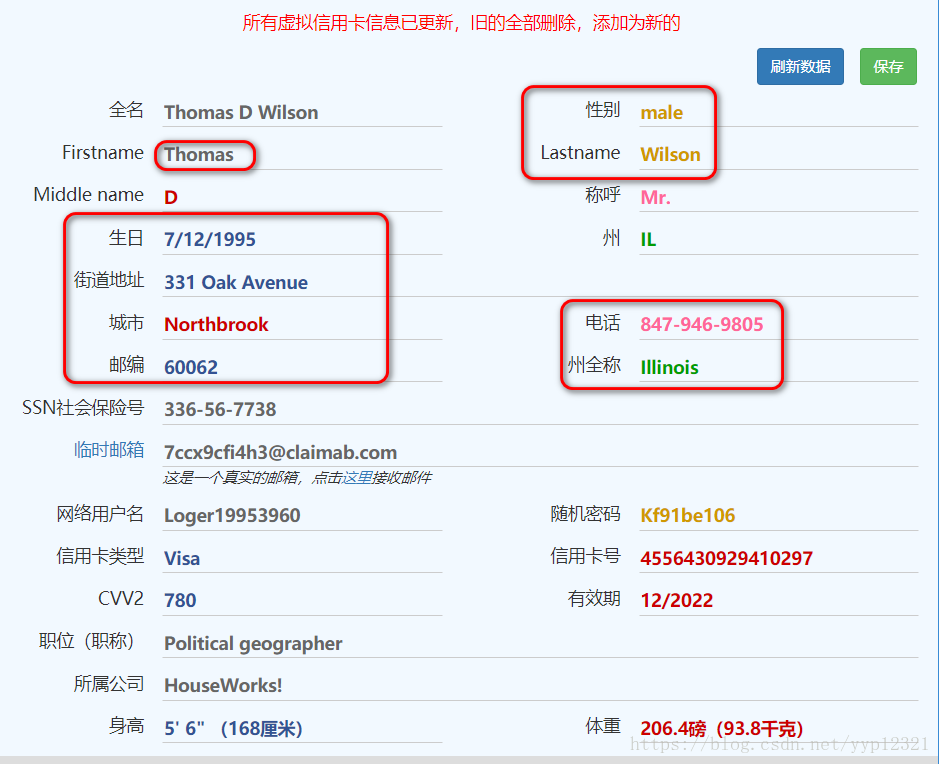Click the 所属公司 label

(x=109, y=684)
